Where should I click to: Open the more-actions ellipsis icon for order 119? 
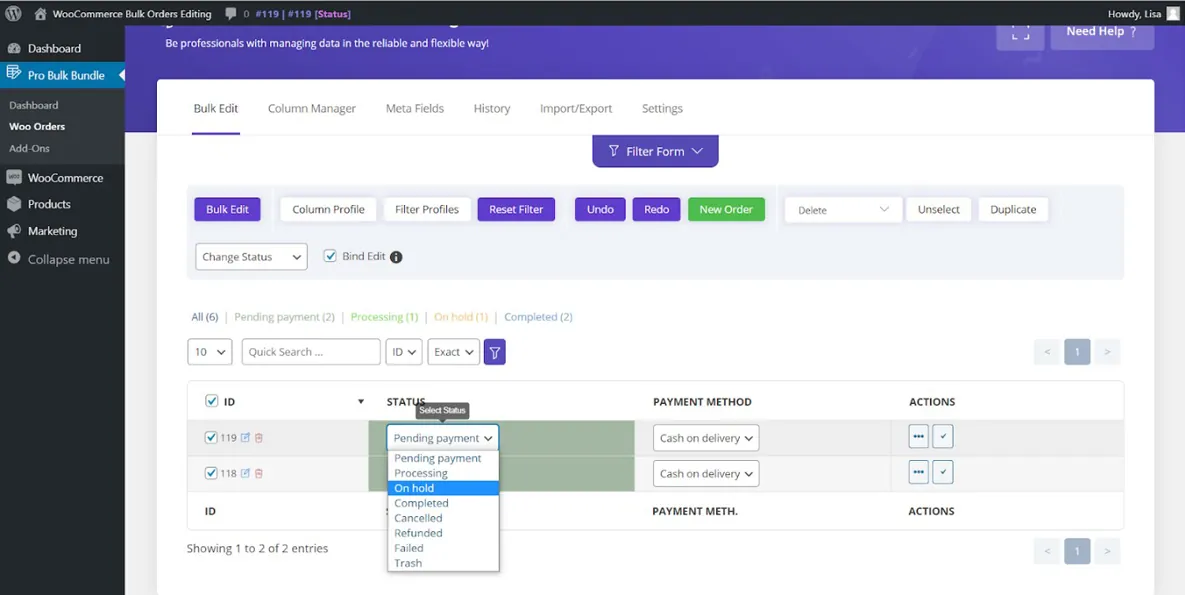click(x=917, y=437)
